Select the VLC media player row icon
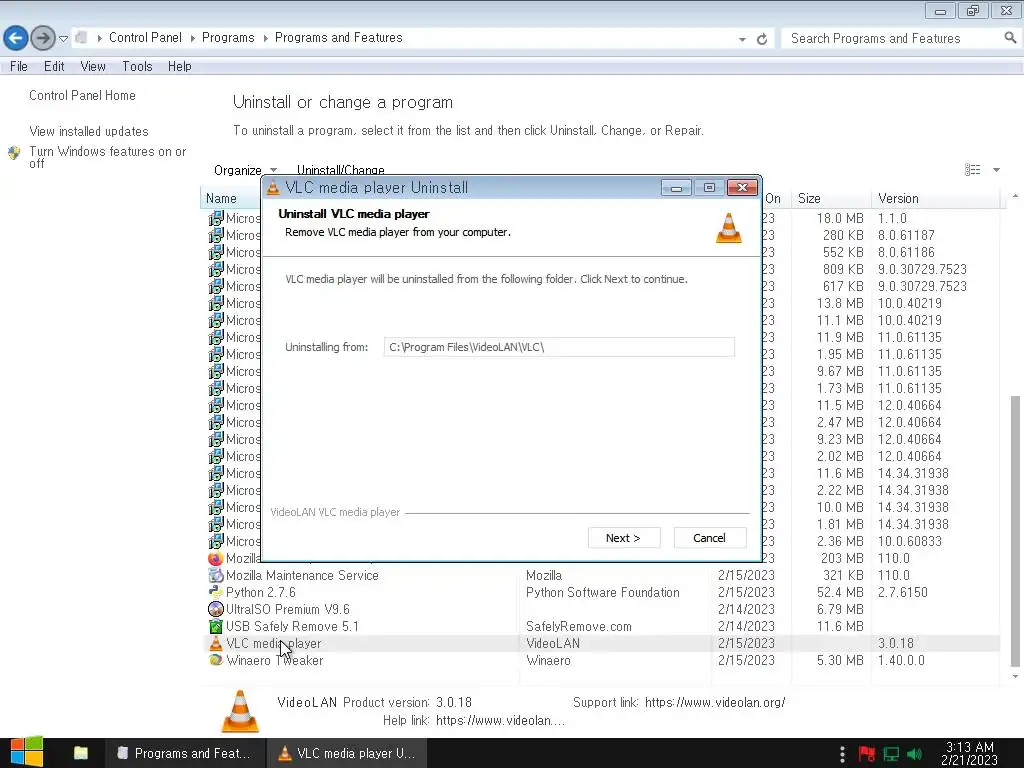Screen dimensions: 1024x768 coord(216,643)
